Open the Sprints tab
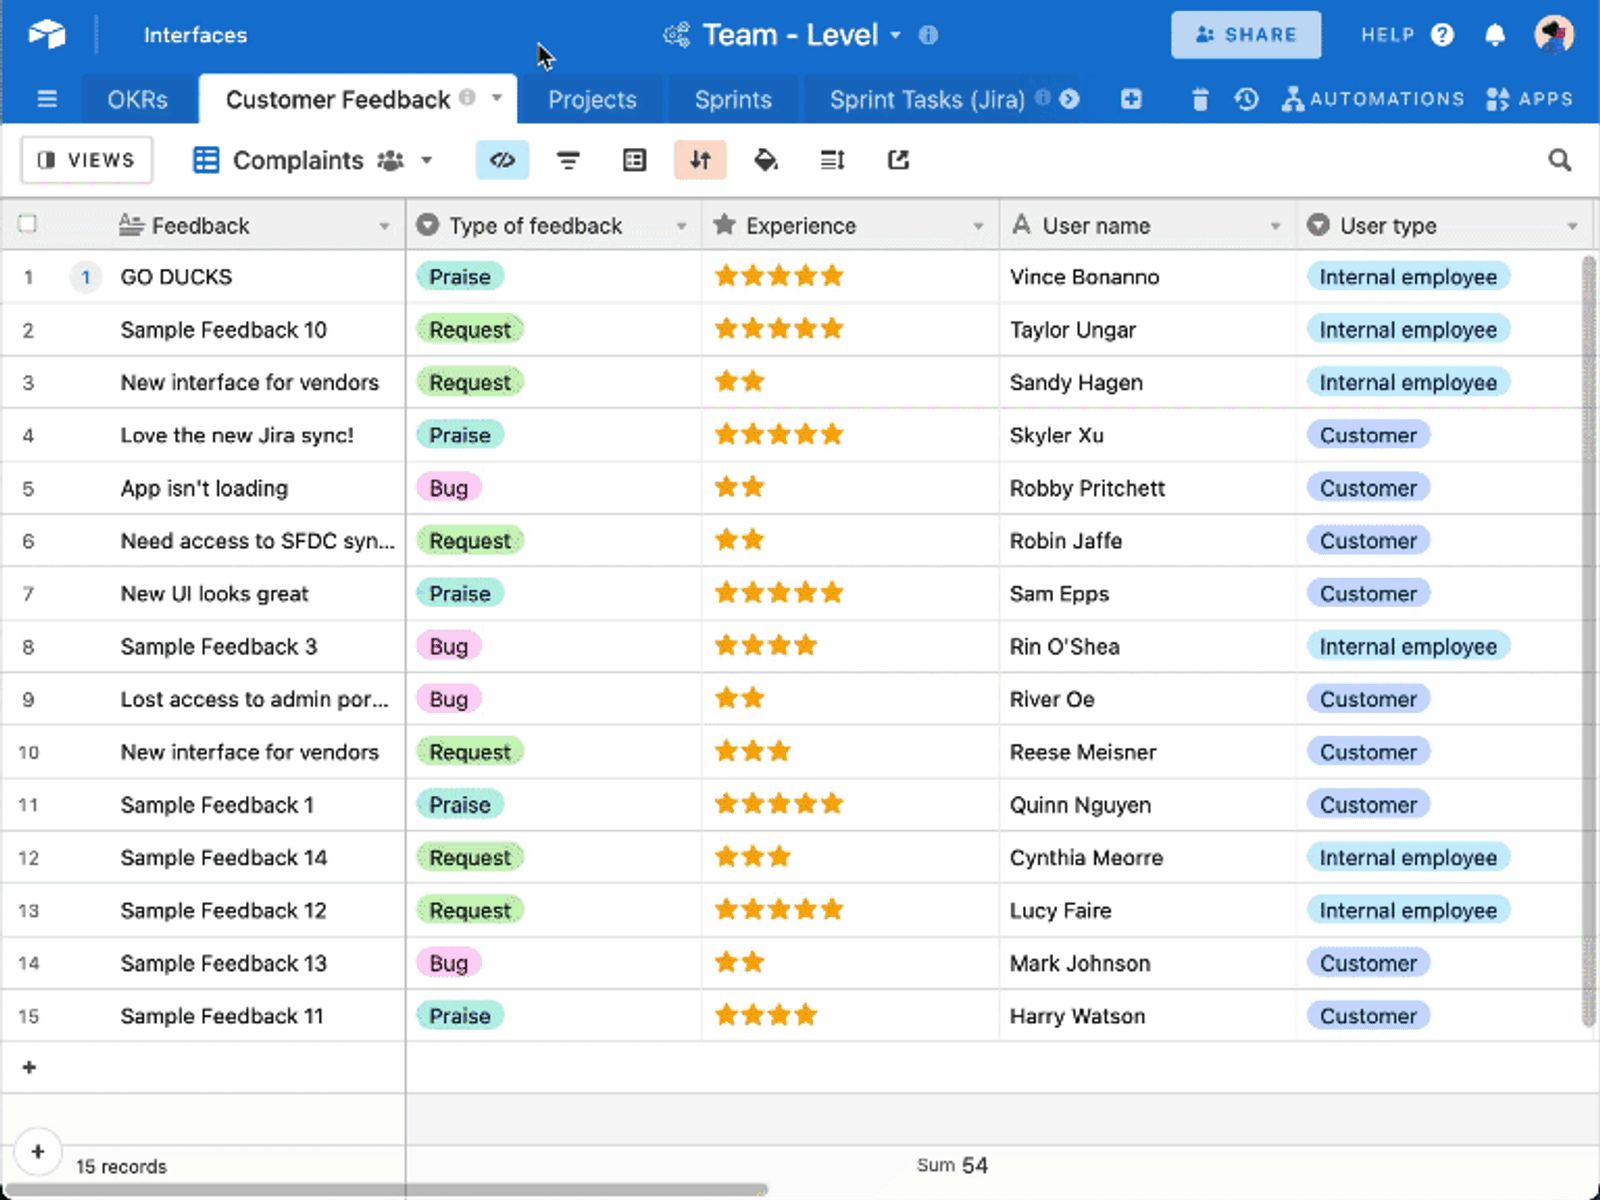Viewport: 1600px width, 1200px height. [733, 100]
